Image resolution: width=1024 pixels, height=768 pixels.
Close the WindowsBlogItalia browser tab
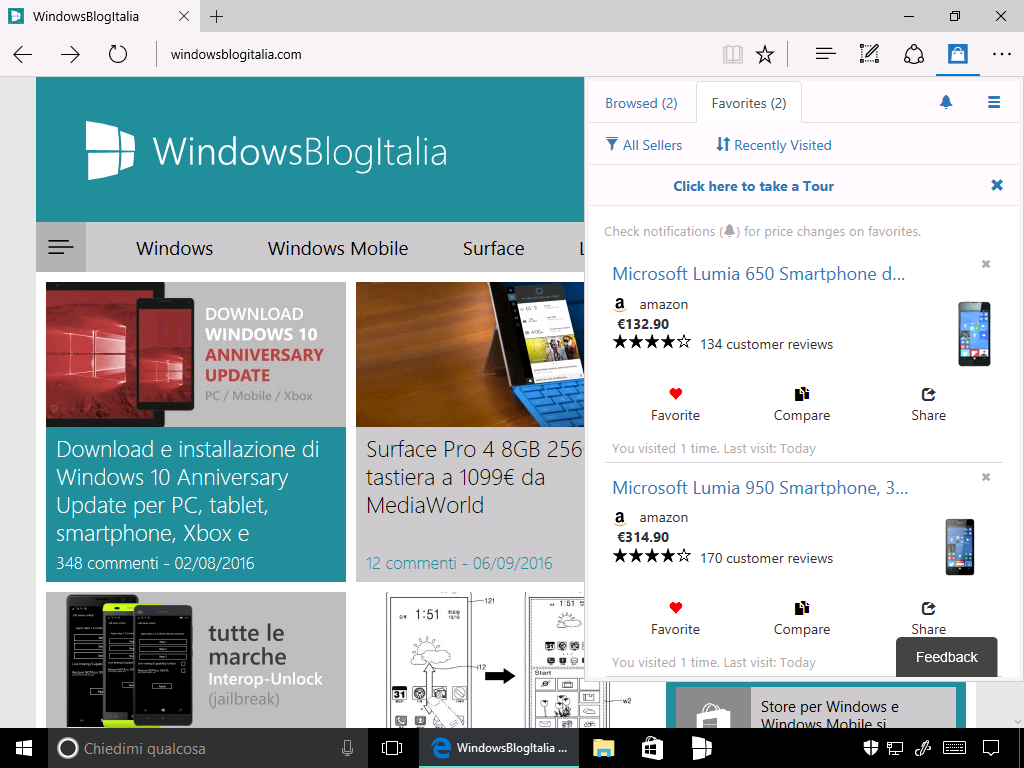pos(184,16)
